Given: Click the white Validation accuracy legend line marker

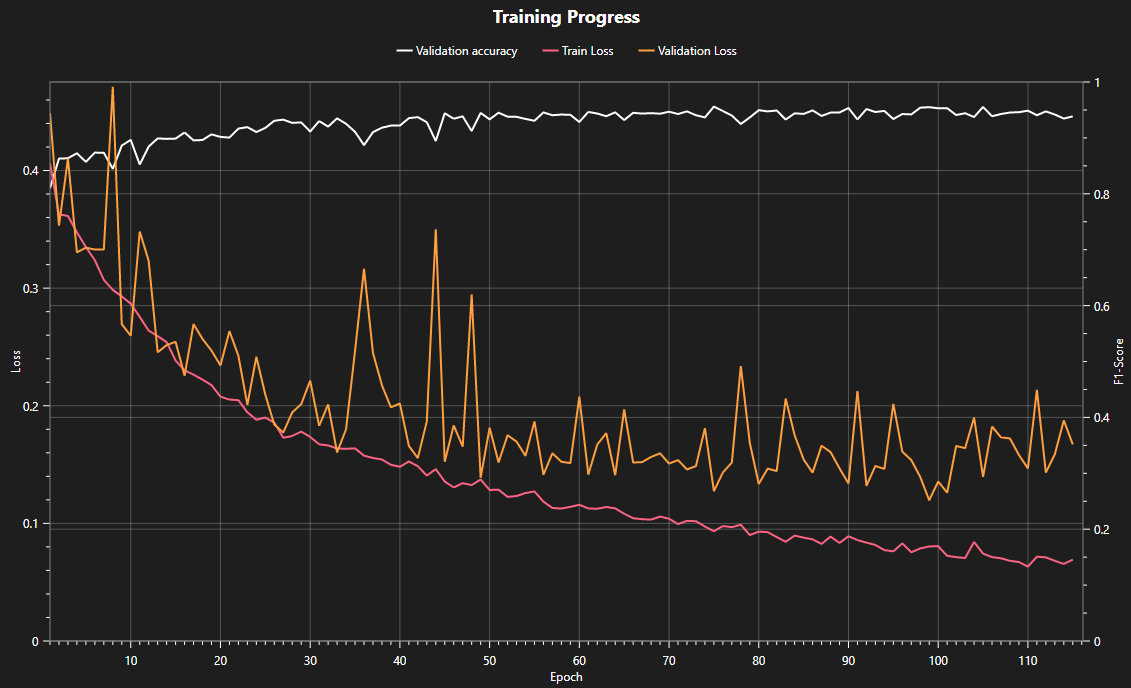Looking at the screenshot, I should 404,51.
